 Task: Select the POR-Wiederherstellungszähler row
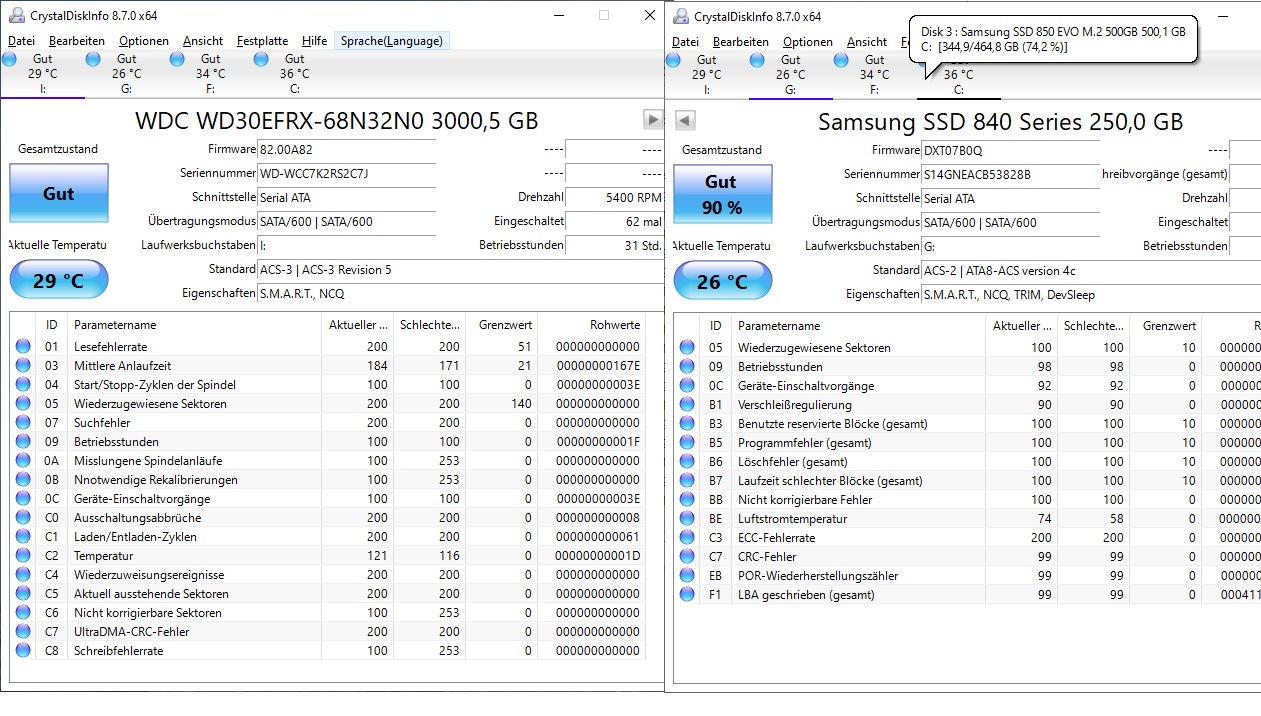[x=967, y=576]
